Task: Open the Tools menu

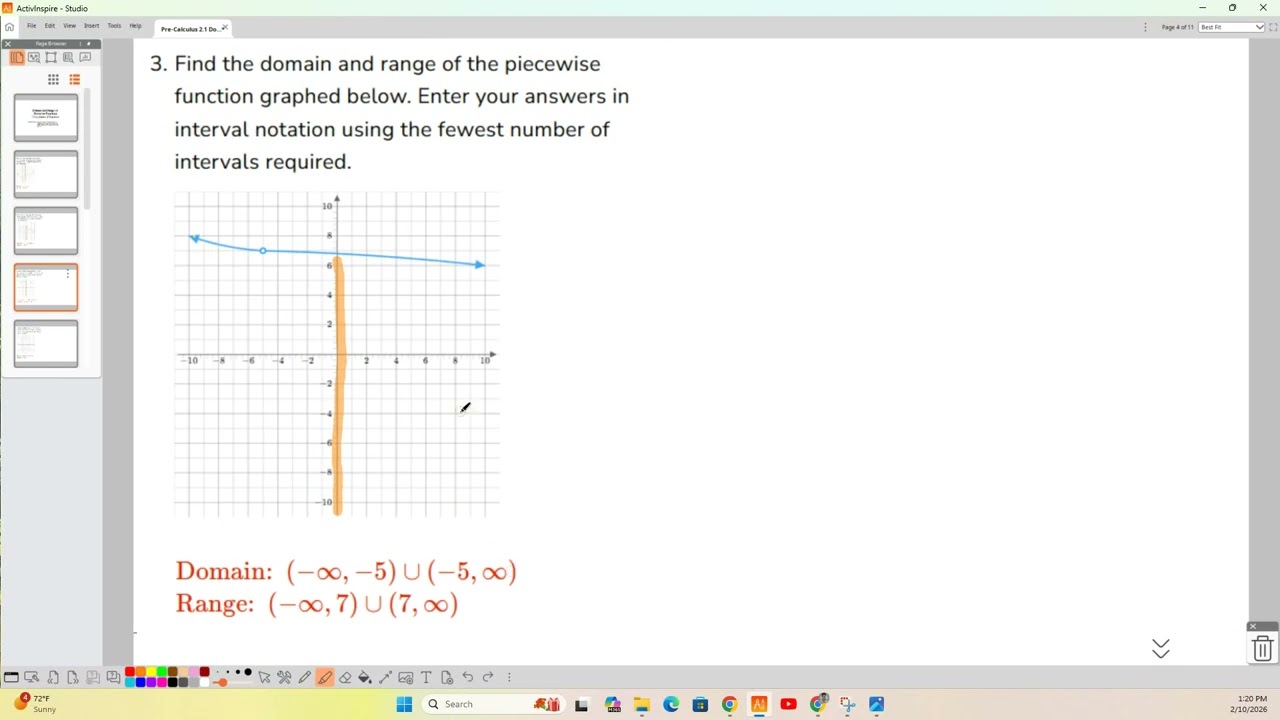Action: 114,26
